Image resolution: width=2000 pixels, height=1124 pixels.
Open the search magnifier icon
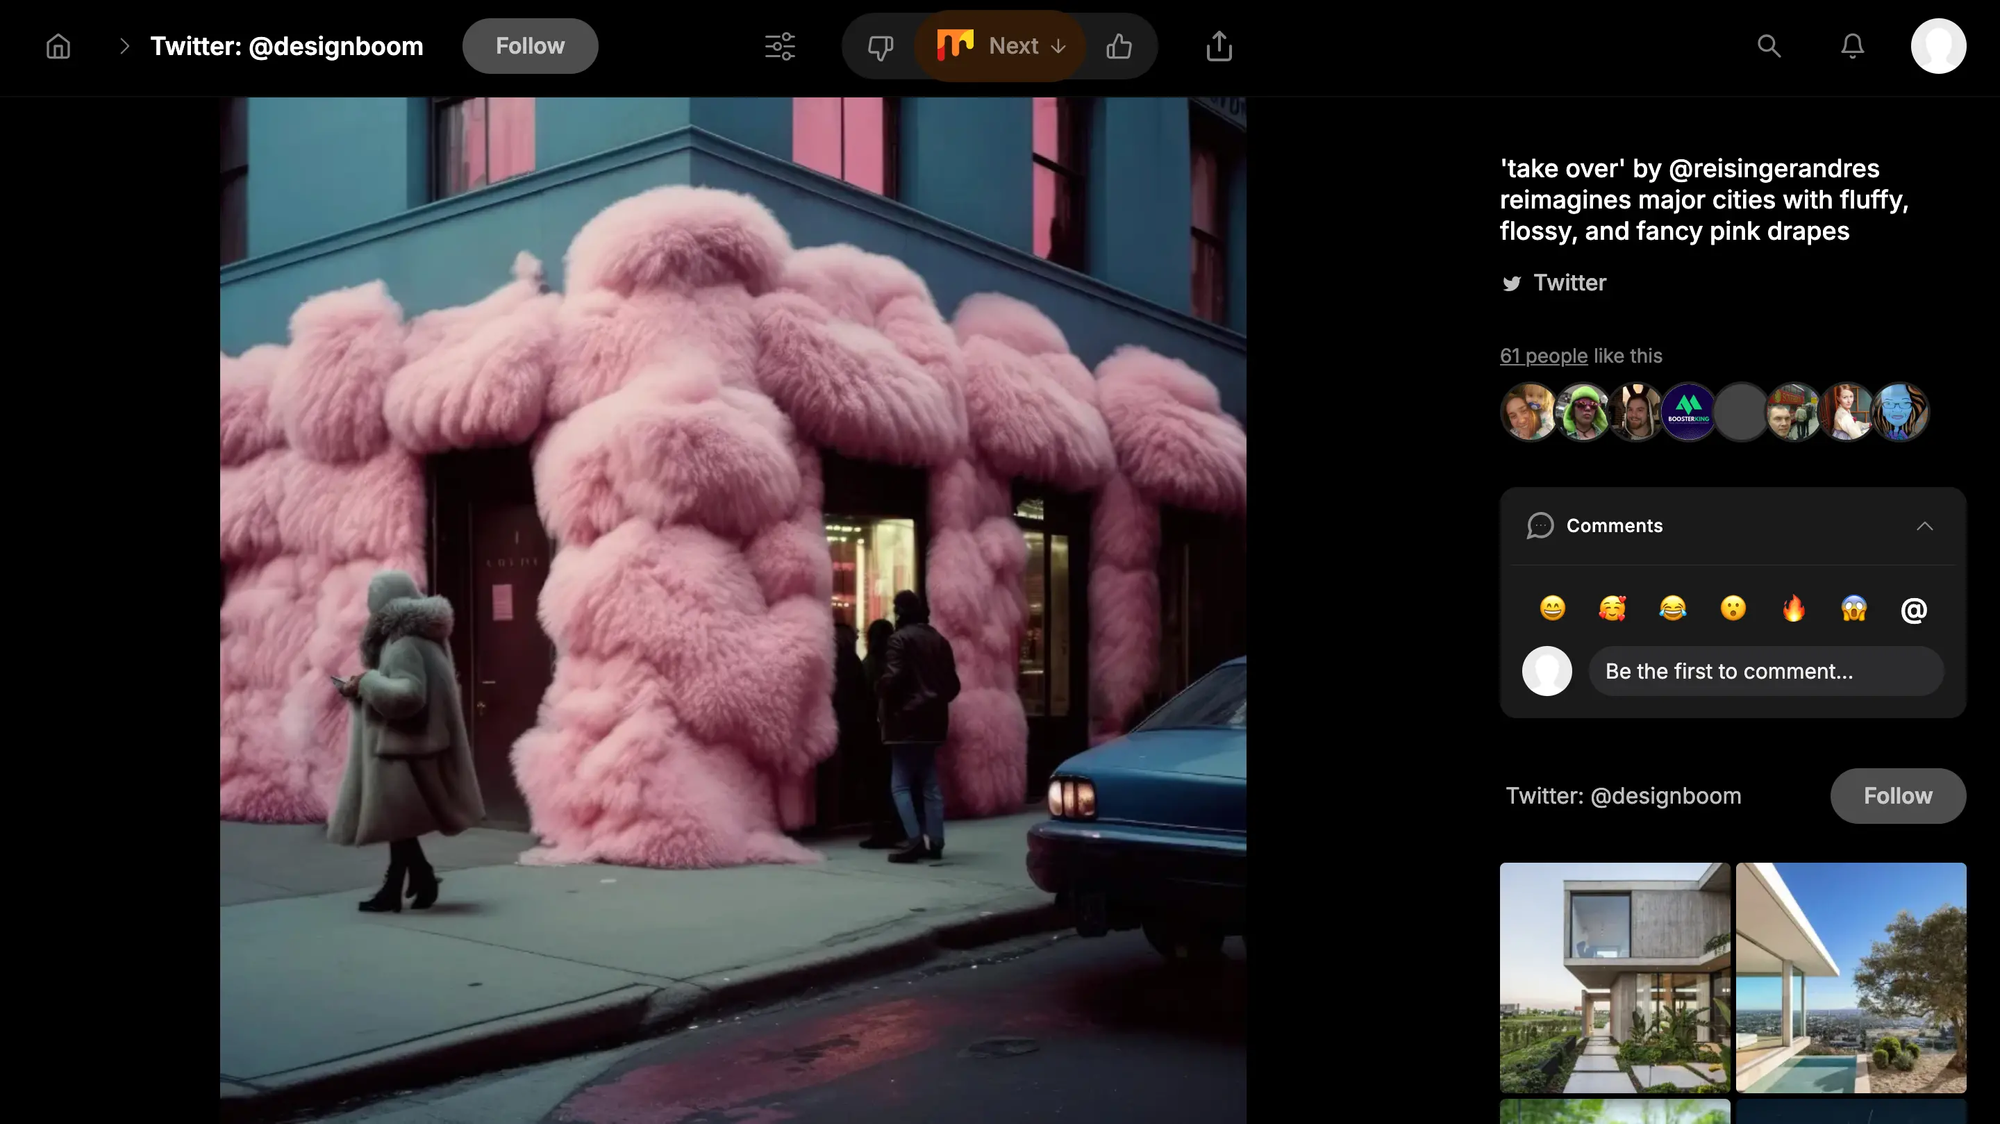click(x=1769, y=46)
